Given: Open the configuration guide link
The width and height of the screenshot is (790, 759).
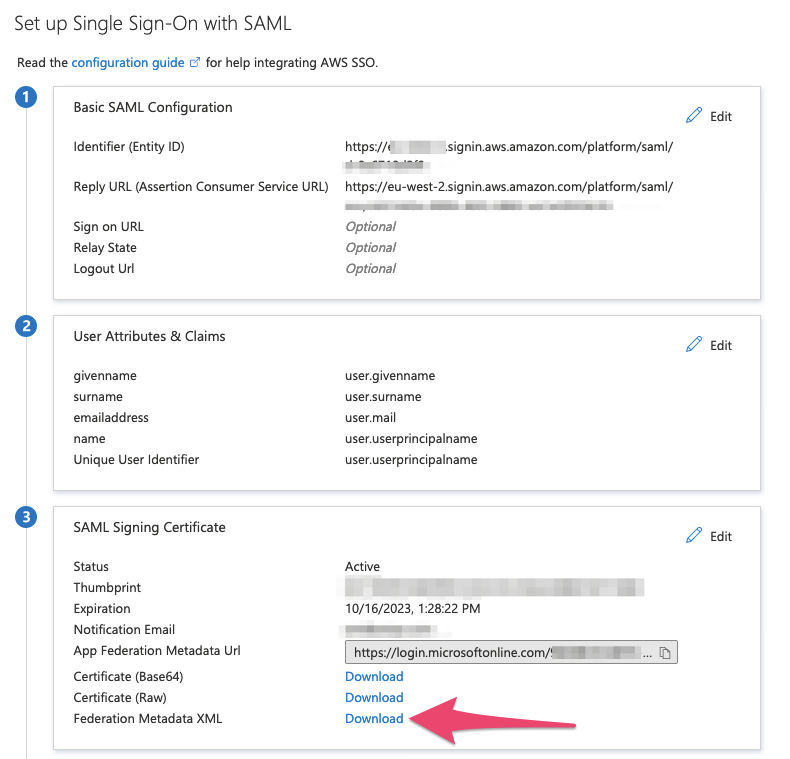Looking at the screenshot, I should click(128, 62).
